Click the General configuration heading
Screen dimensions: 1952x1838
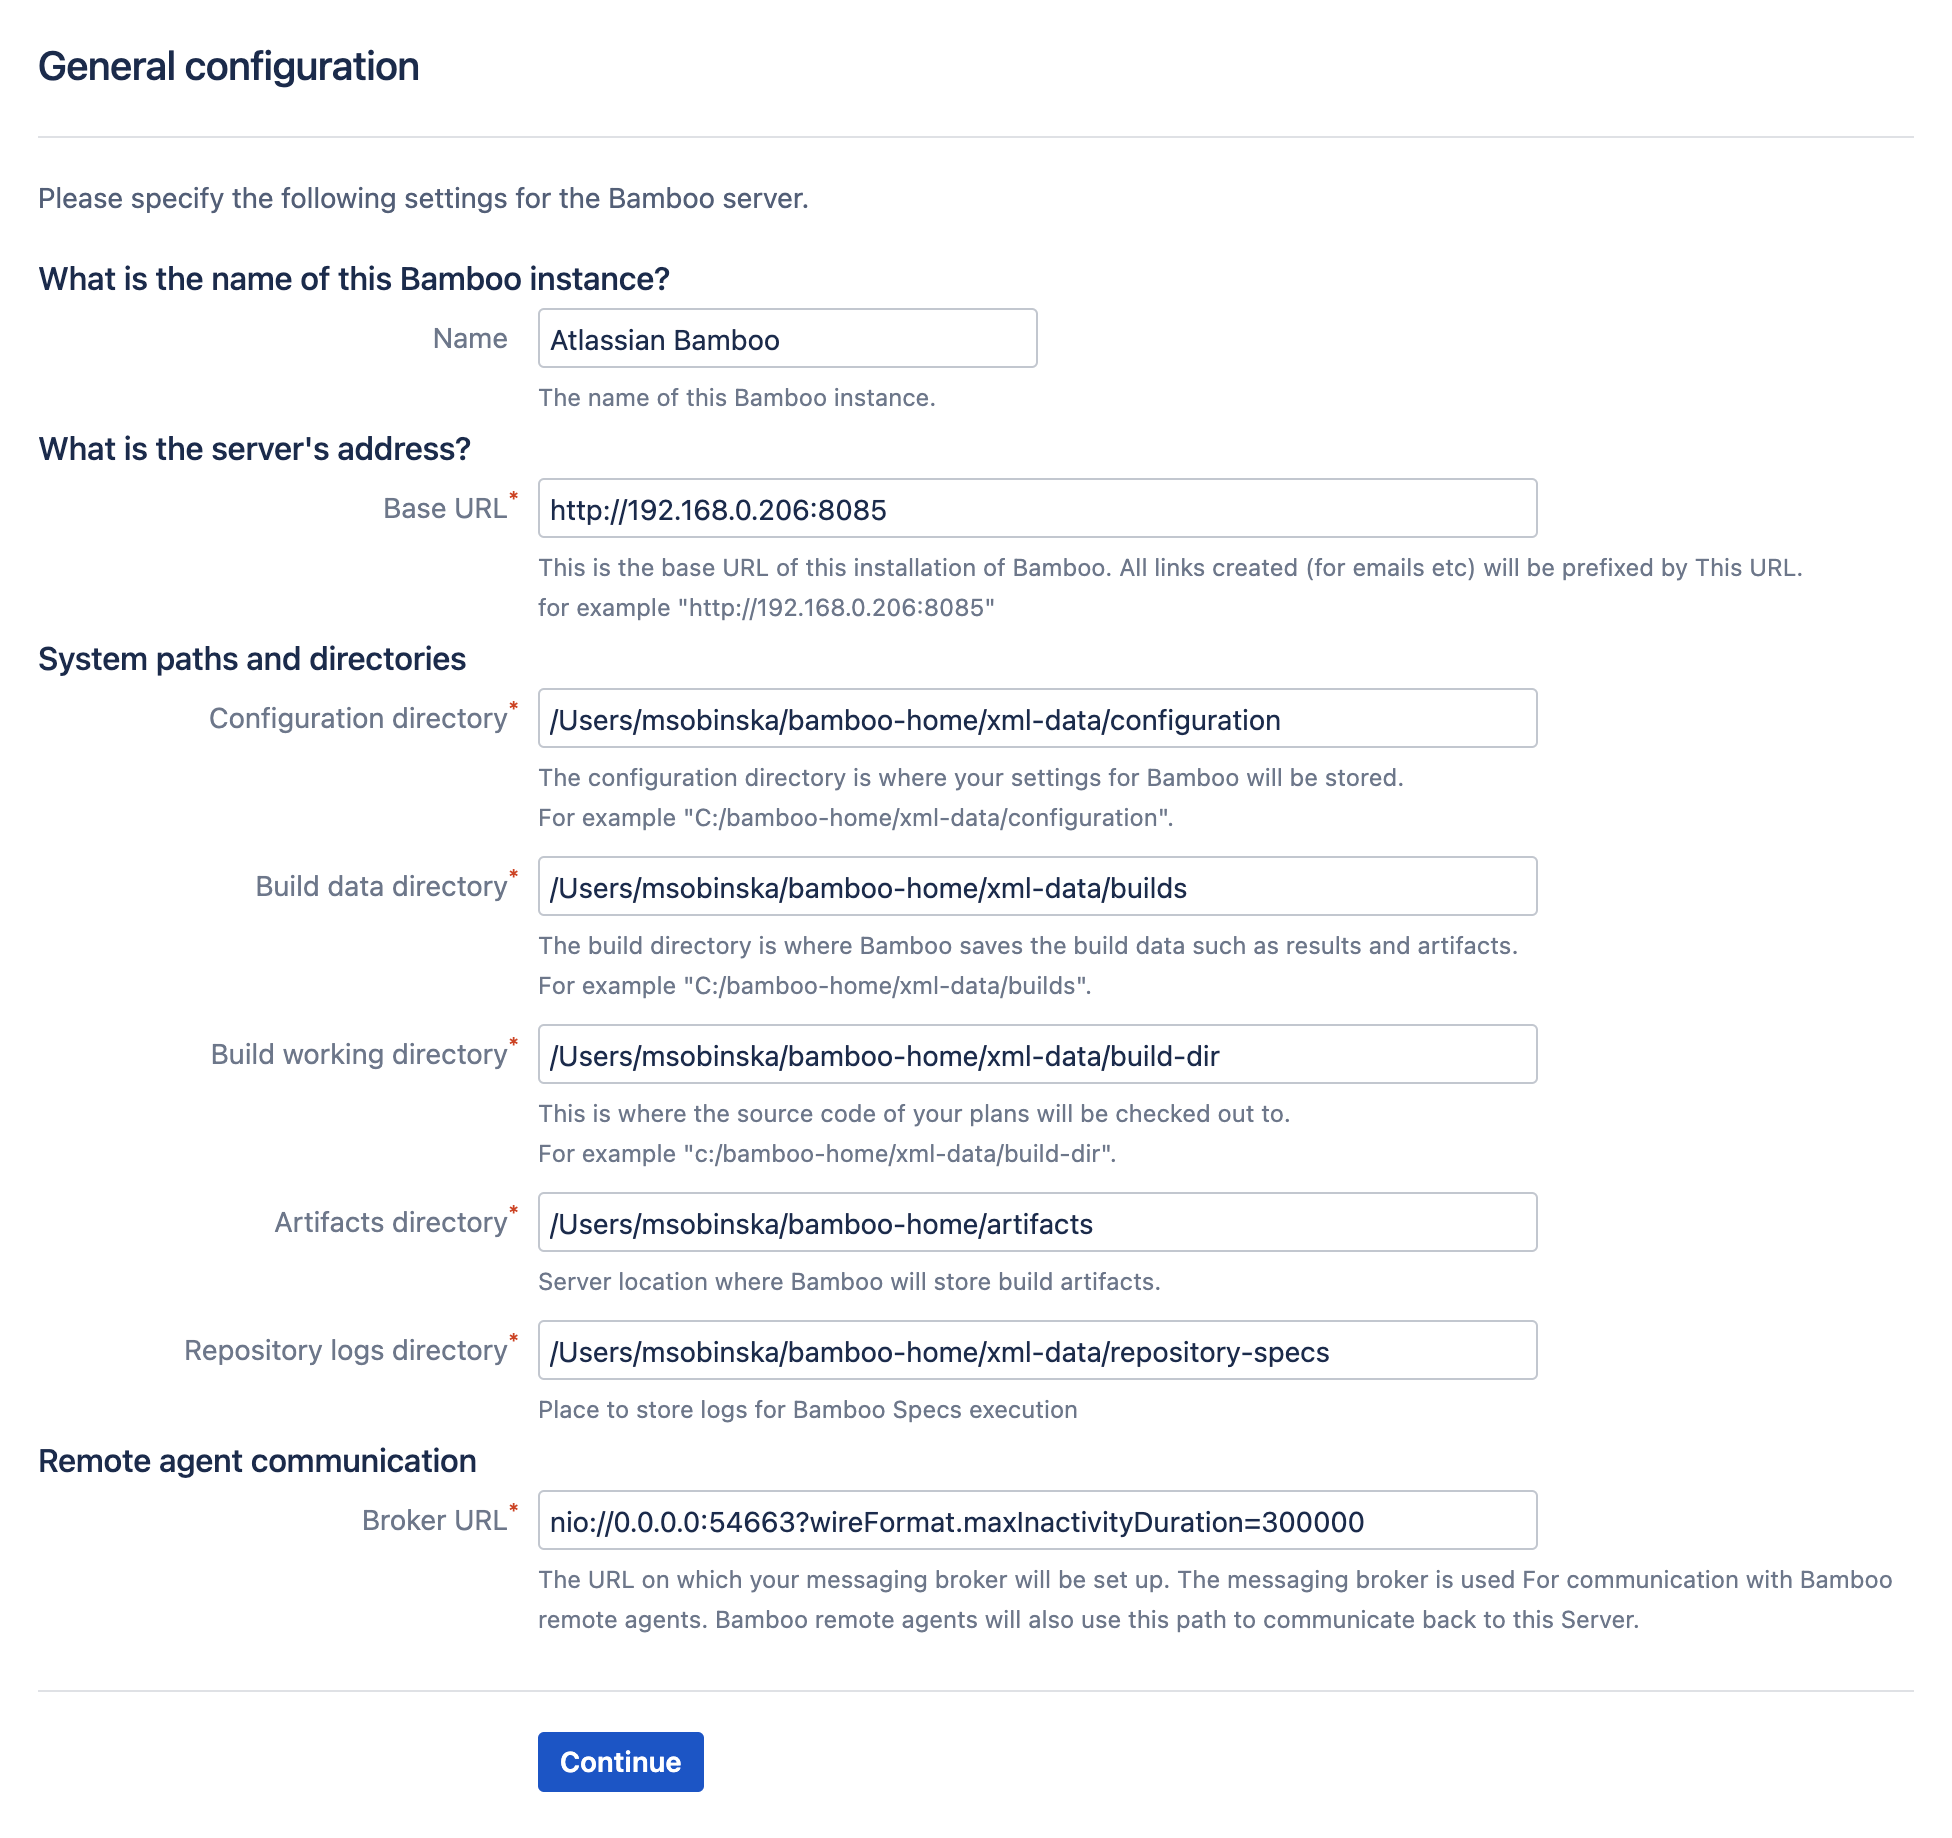click(229, 67)
